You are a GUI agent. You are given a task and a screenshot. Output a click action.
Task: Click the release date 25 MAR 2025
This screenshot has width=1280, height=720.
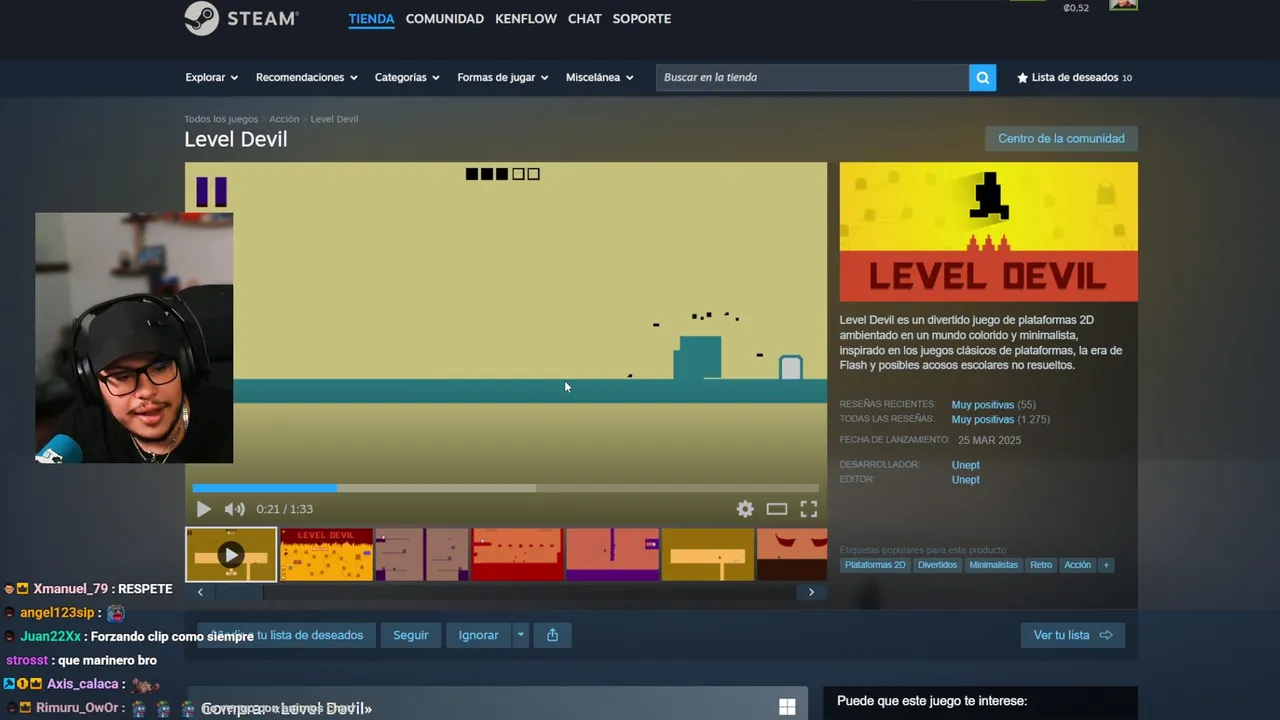click(989, 440)
